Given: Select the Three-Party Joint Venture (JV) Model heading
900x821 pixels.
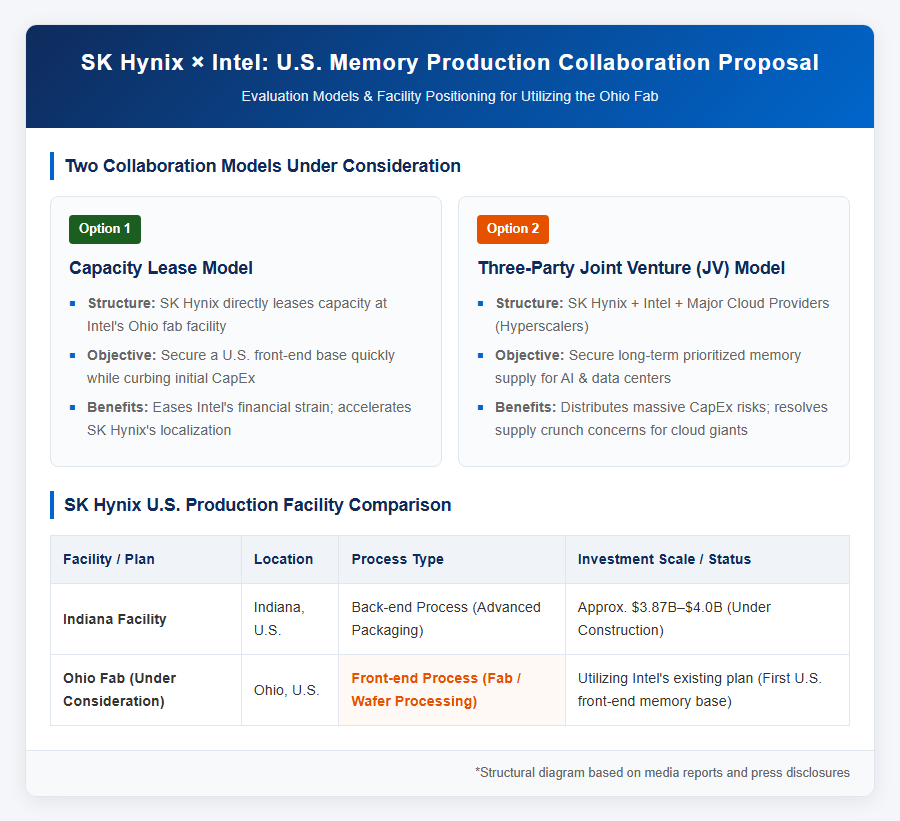Looking at the screenshot, I should 631,268.
